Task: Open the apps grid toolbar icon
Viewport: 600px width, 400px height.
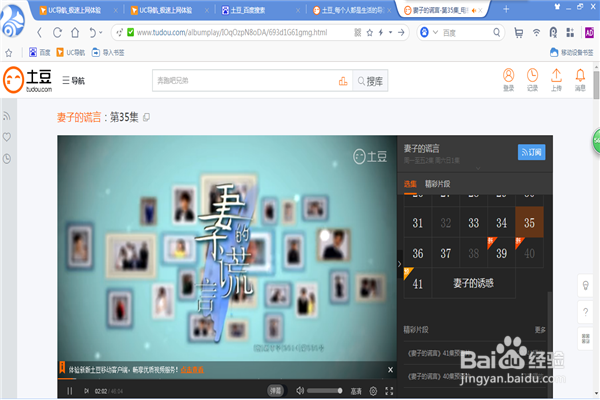Action: [x=570, y=33]
